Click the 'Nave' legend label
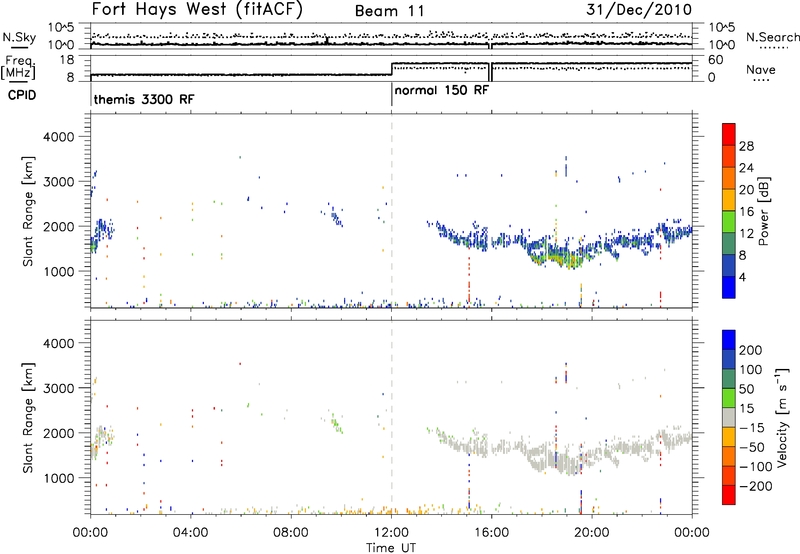This screenshot has width=800, height=554. [x=761, y=70]
